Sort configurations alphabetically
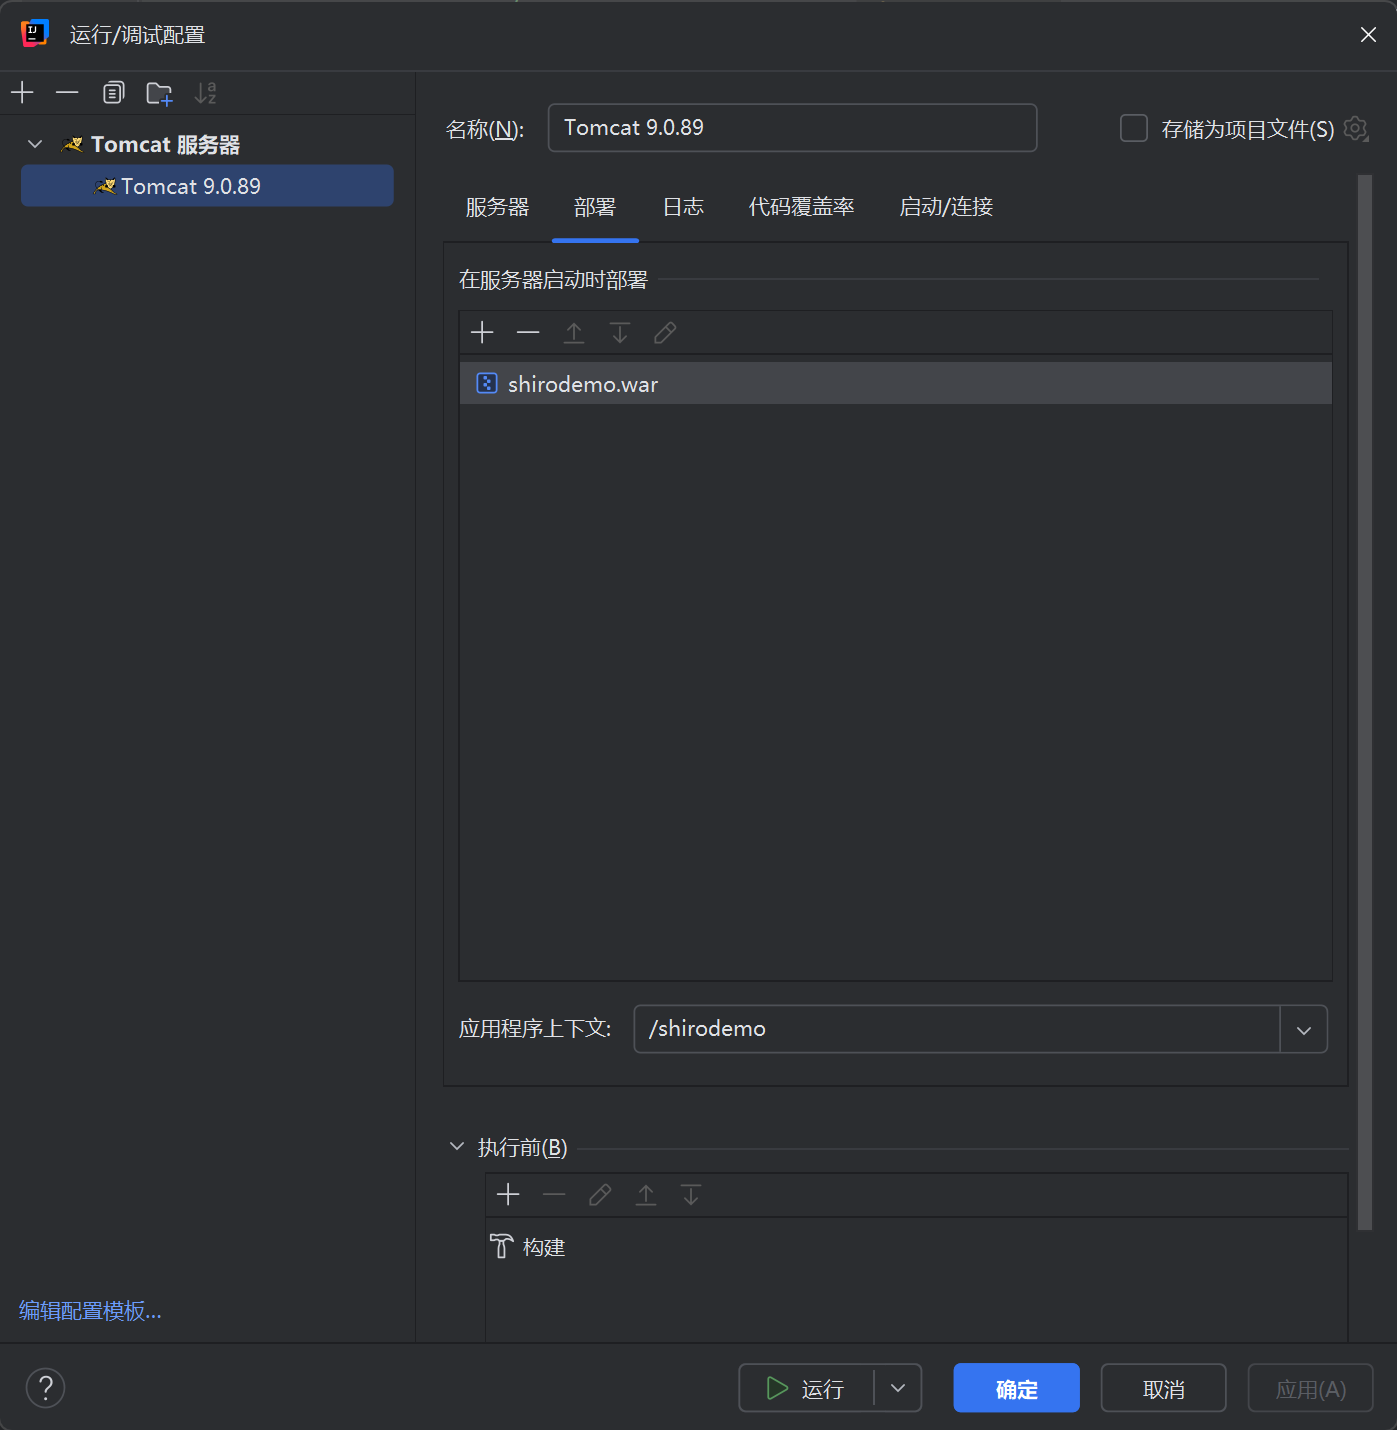 click(205, 93)
